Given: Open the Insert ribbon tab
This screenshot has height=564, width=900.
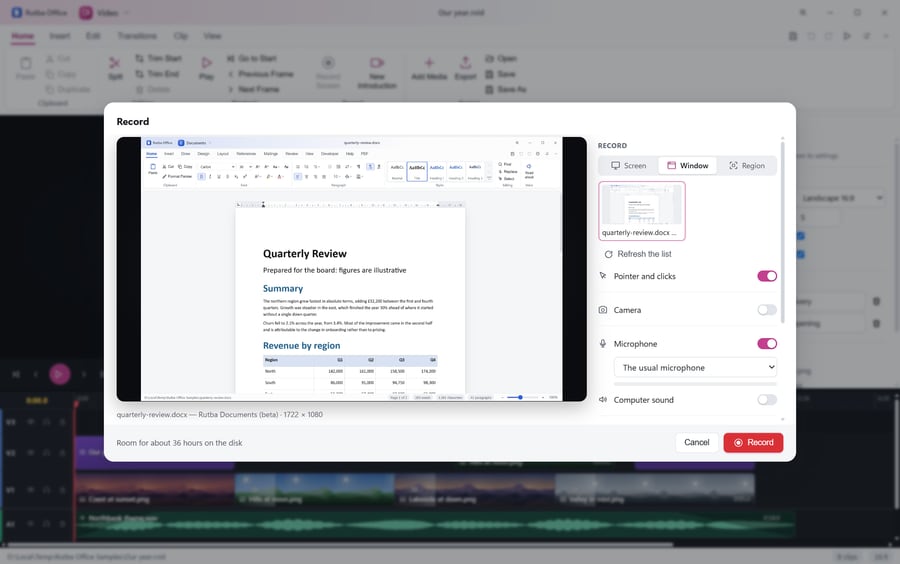Looking at the screenshot, I should pos(60,36).
